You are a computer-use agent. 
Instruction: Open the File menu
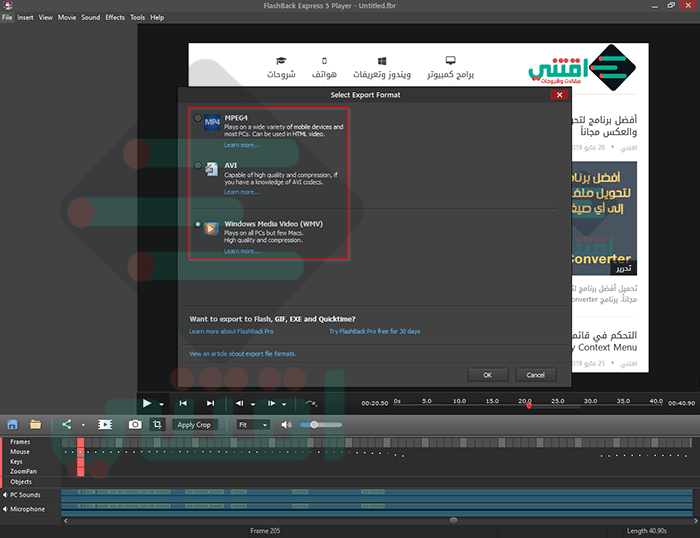coord(7,17)
